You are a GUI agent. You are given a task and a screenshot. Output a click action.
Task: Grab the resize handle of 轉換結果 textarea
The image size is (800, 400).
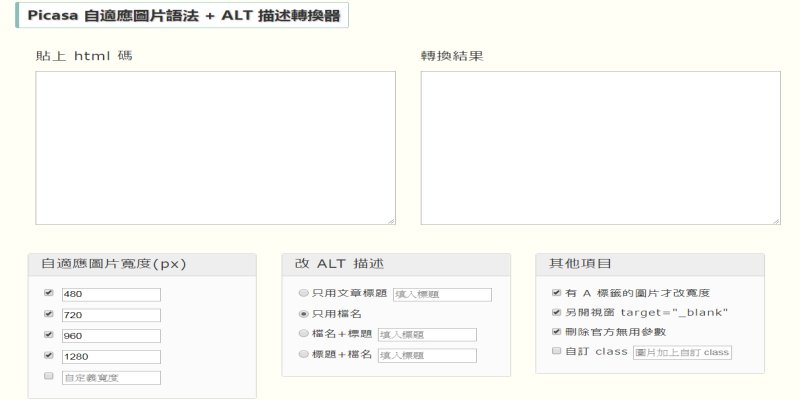click(x=777, y=221)
